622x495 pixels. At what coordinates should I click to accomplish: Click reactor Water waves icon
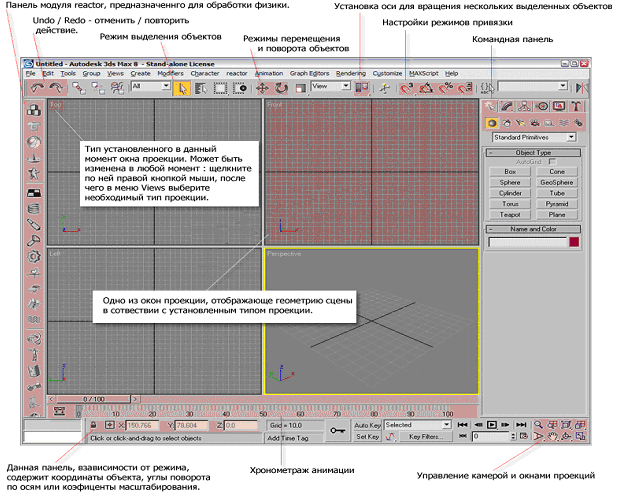coord(34,319)
